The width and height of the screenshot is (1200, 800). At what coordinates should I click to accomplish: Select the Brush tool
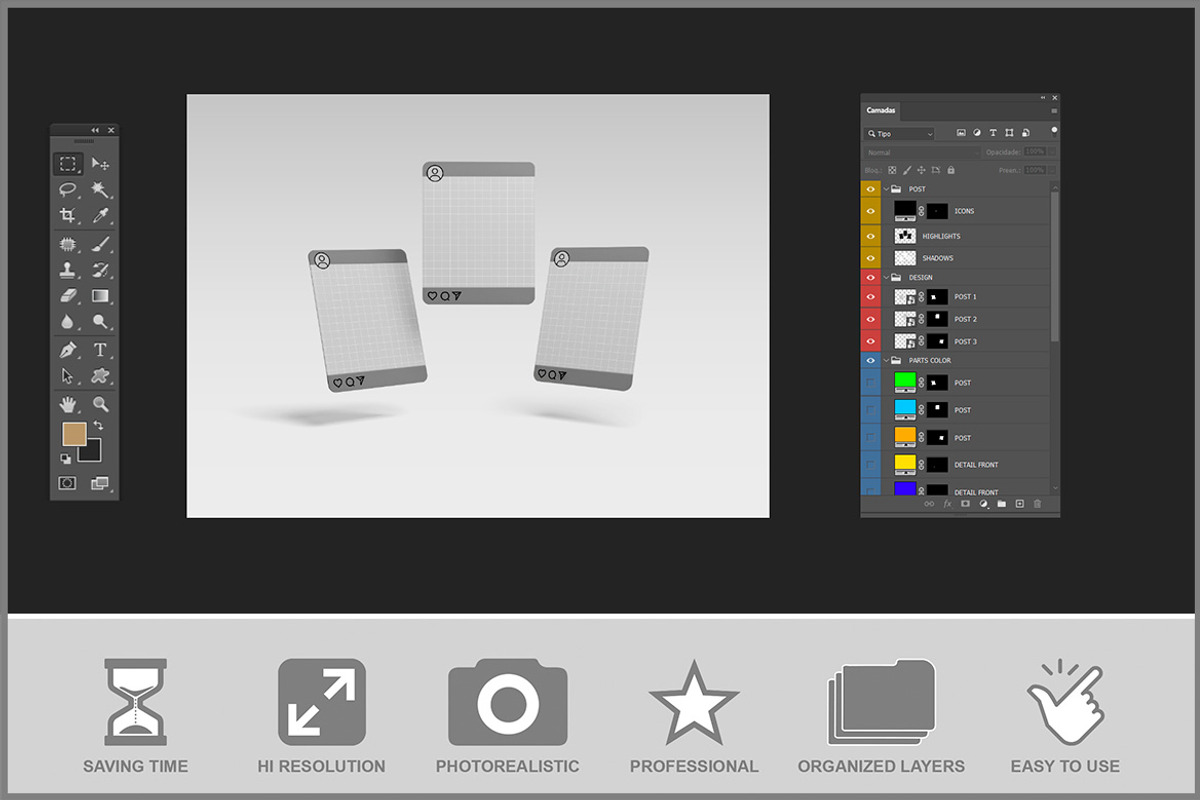click(100, 243)
